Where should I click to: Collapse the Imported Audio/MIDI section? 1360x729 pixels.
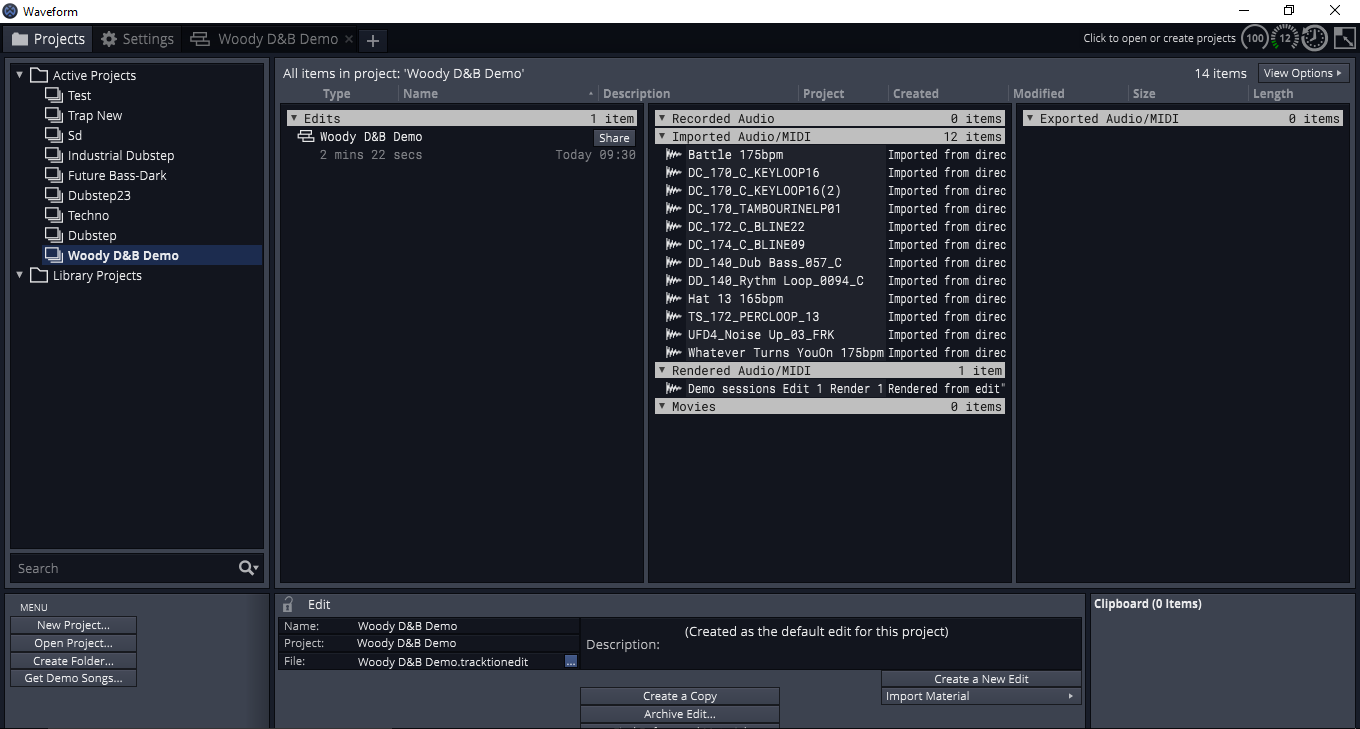click(662, 136)
